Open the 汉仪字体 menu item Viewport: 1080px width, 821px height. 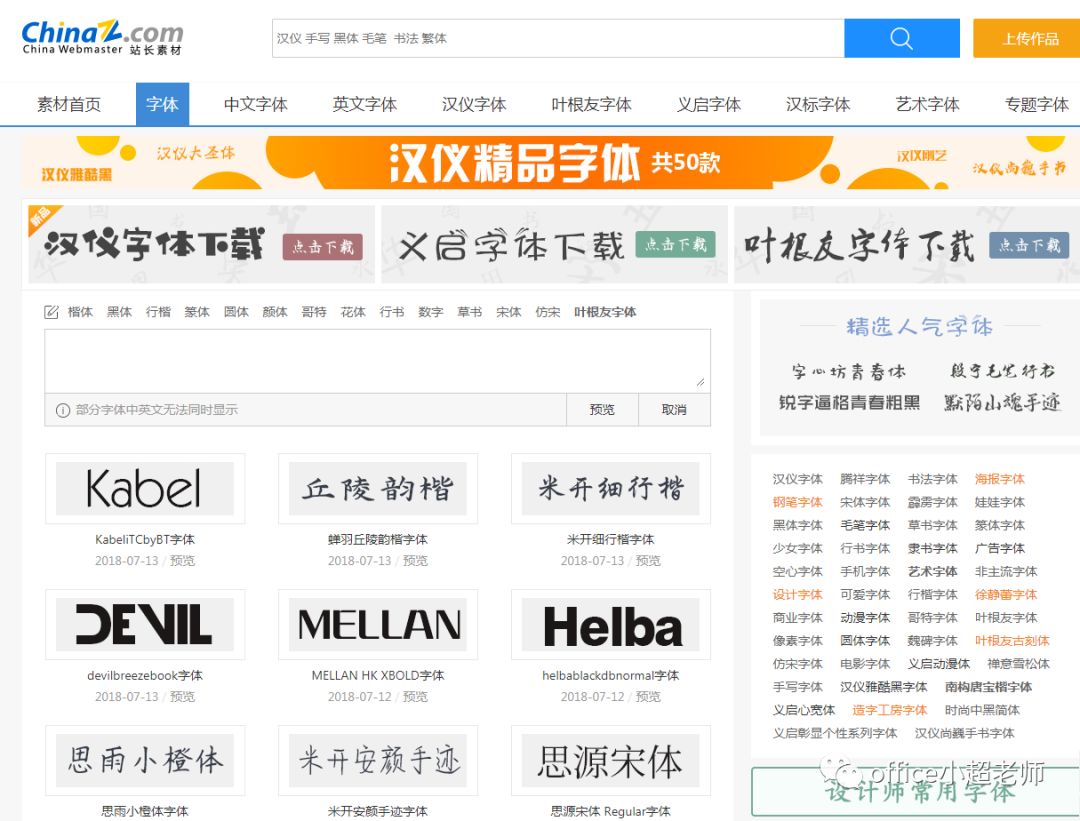click(474, 104)
